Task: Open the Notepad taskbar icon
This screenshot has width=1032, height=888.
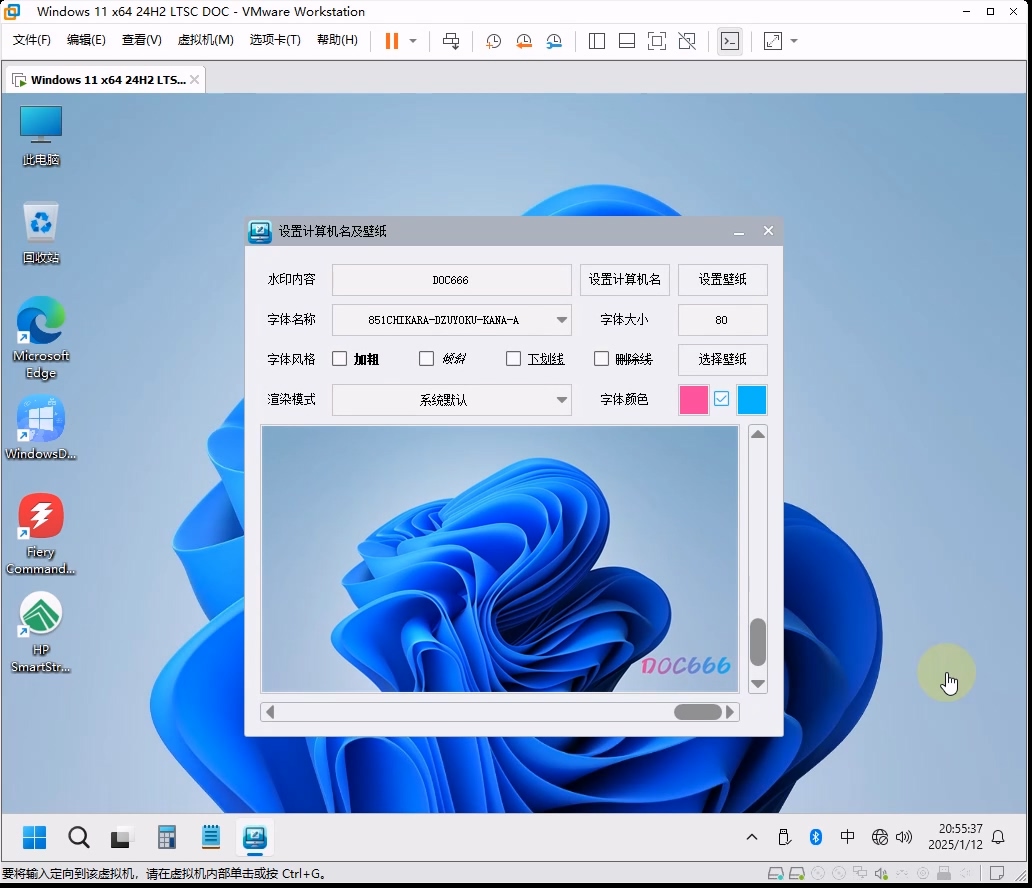Action: (x=211, y=837)
